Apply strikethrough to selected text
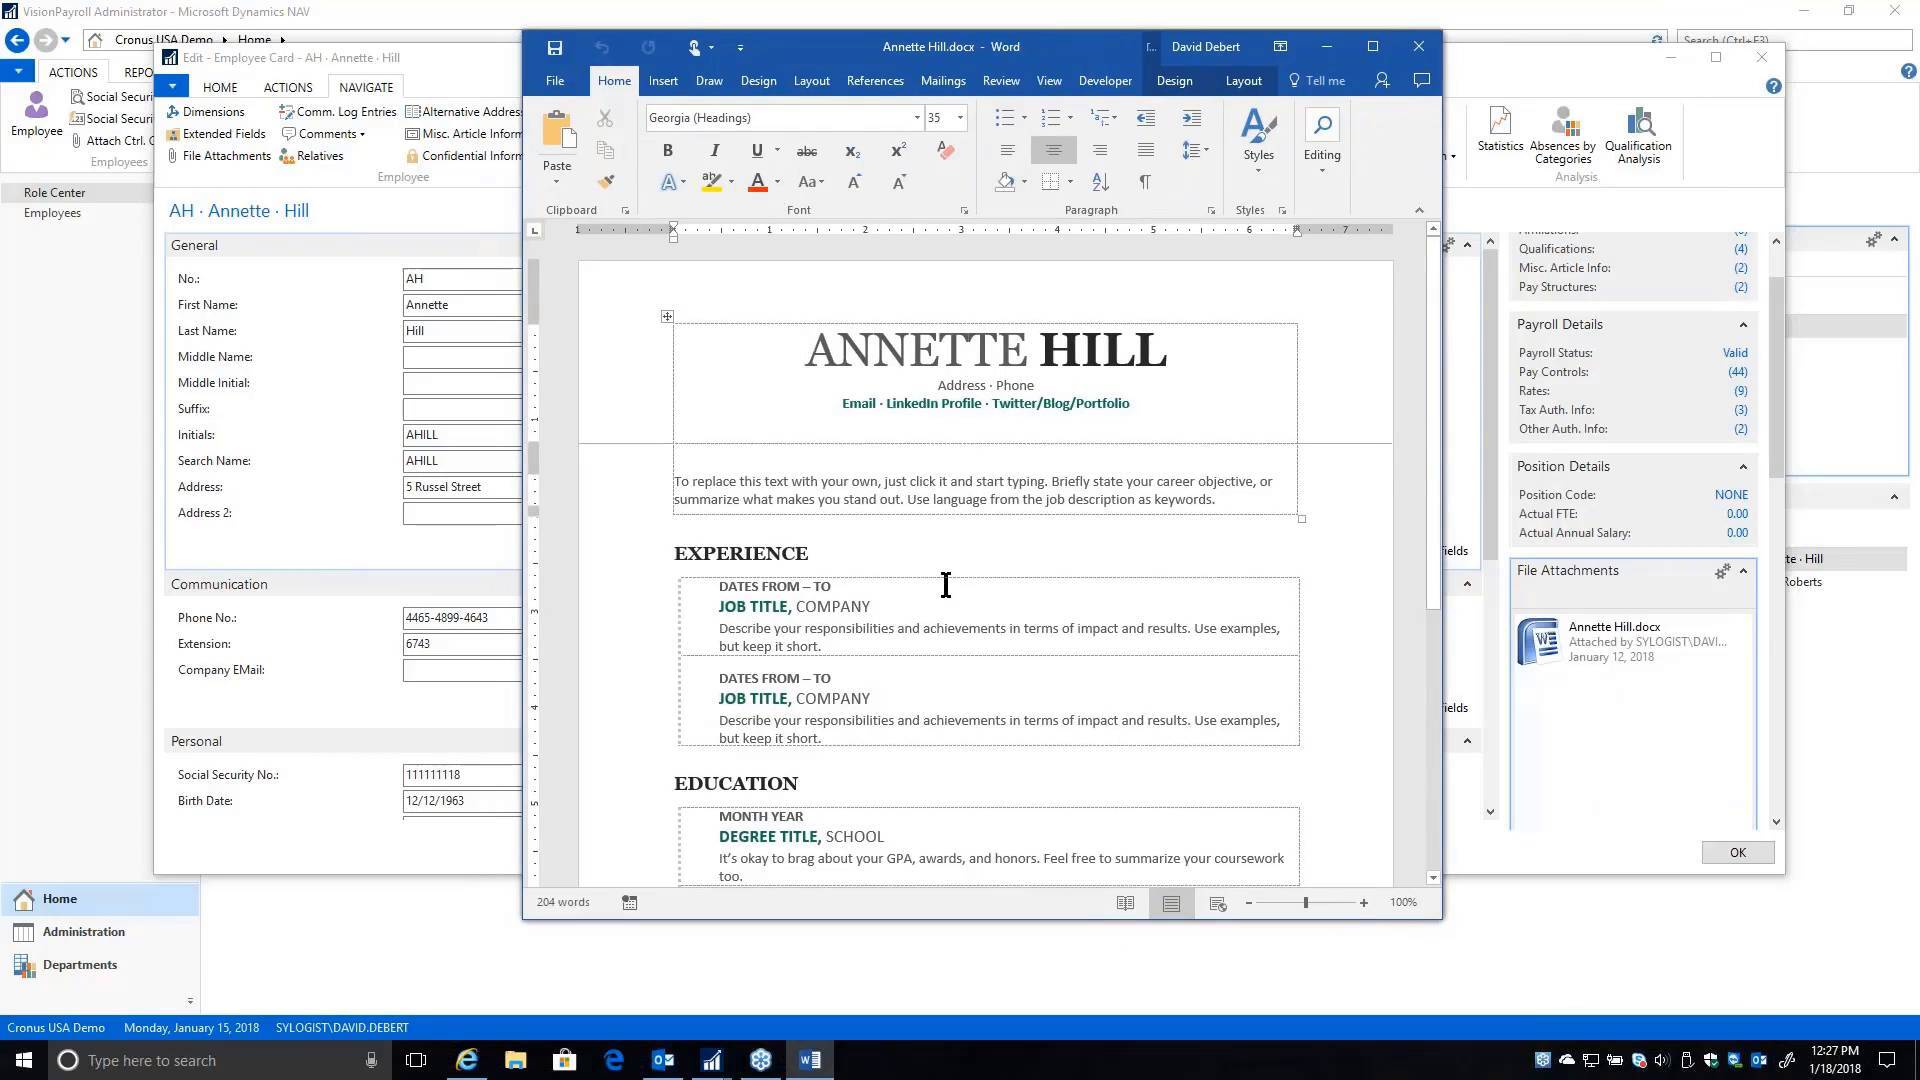Image resolution: width=1920 pixels, height=1080 pixels. 807,151
